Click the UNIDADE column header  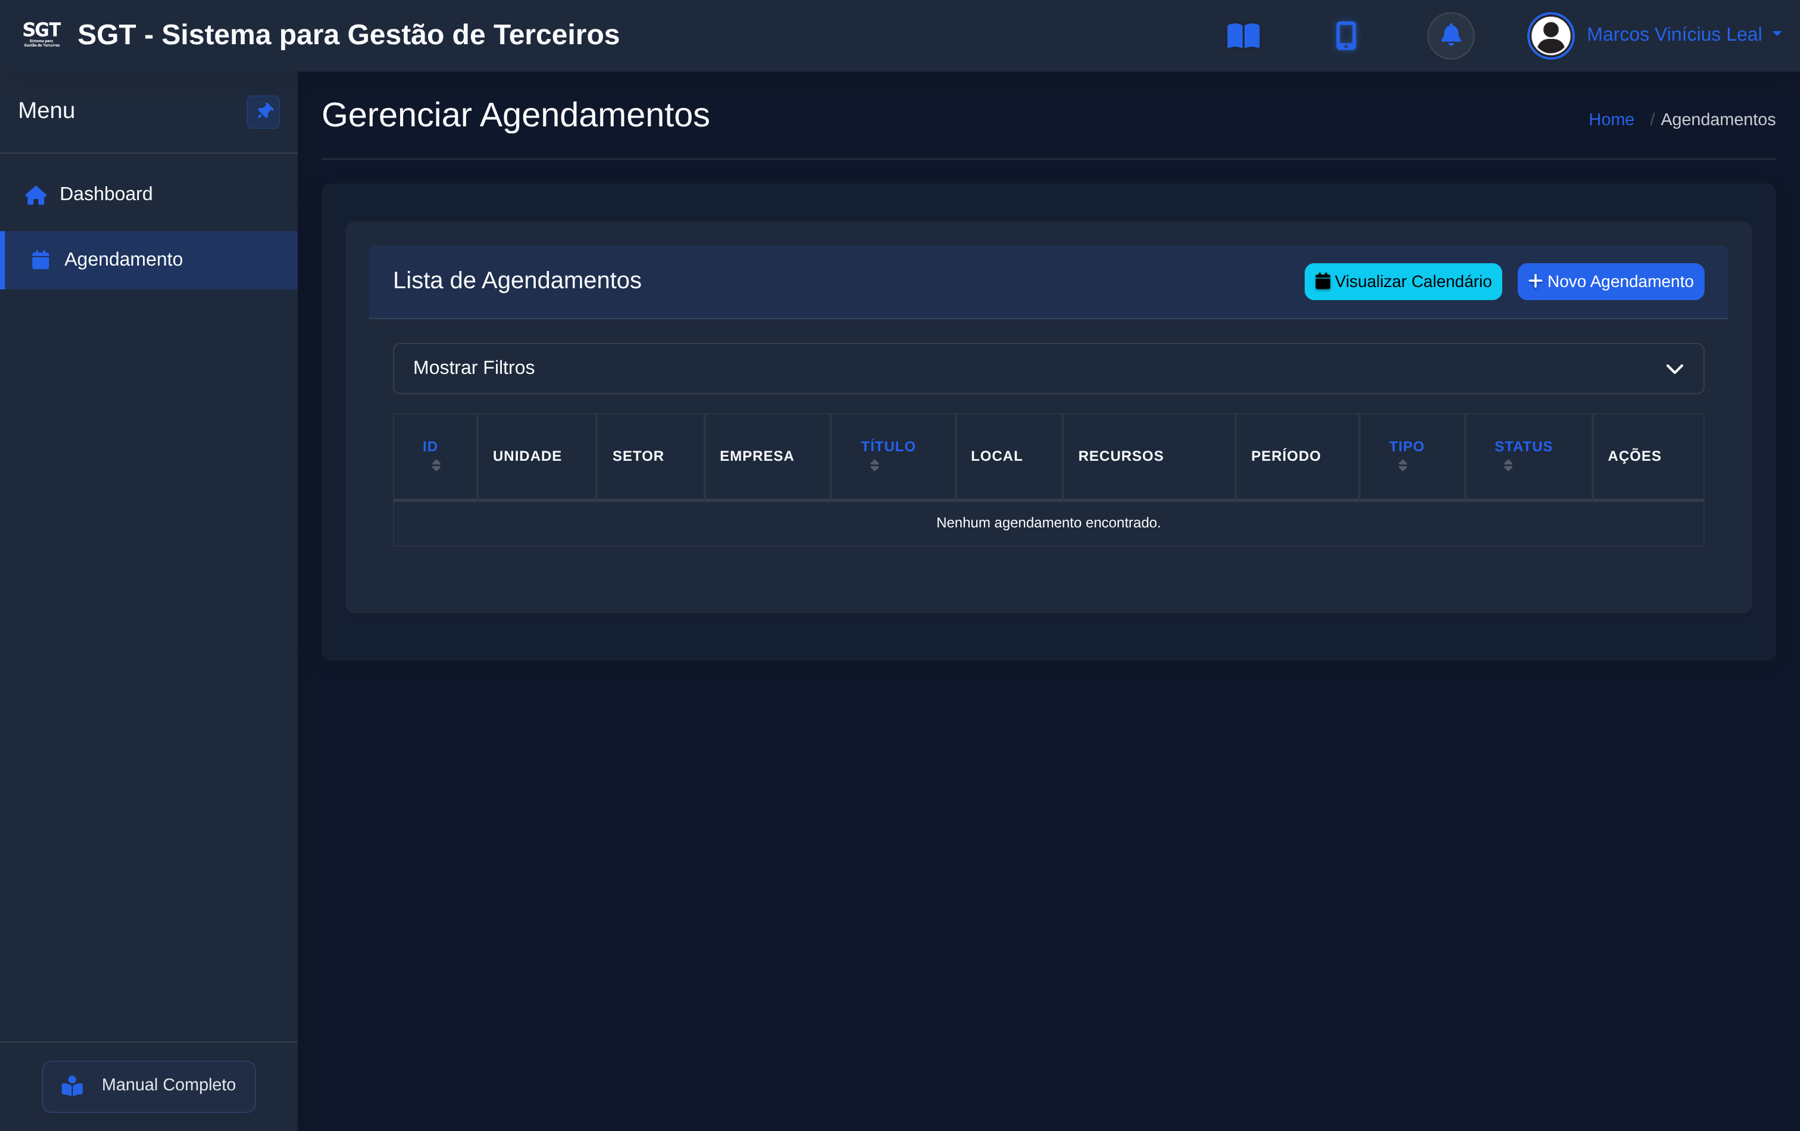click(x=527, y=456)
